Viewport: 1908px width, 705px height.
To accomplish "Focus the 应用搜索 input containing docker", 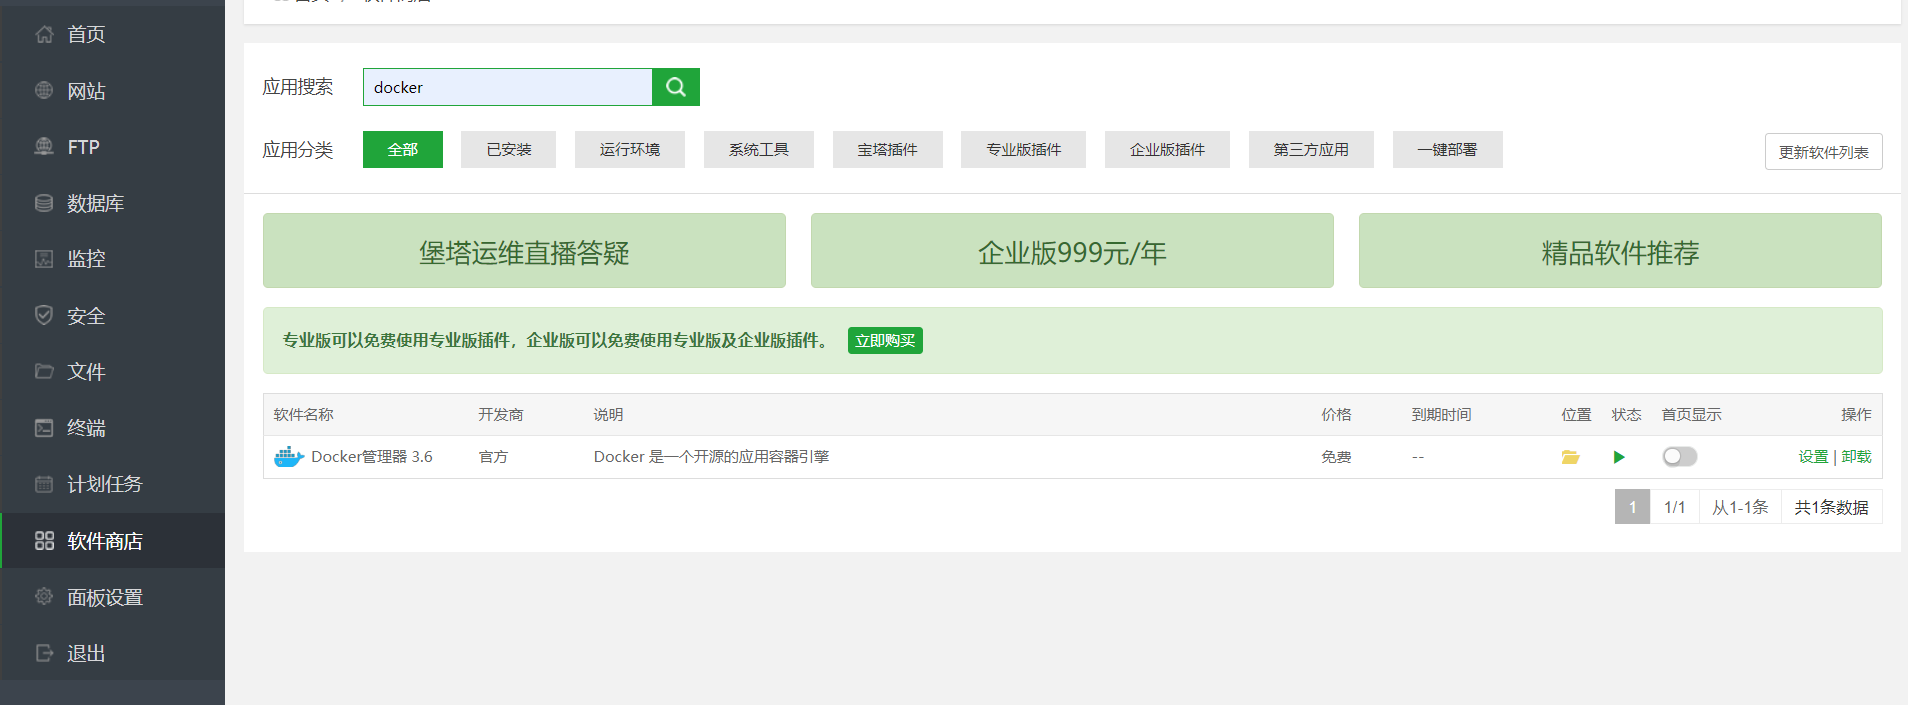I will [x=507, y=87].
